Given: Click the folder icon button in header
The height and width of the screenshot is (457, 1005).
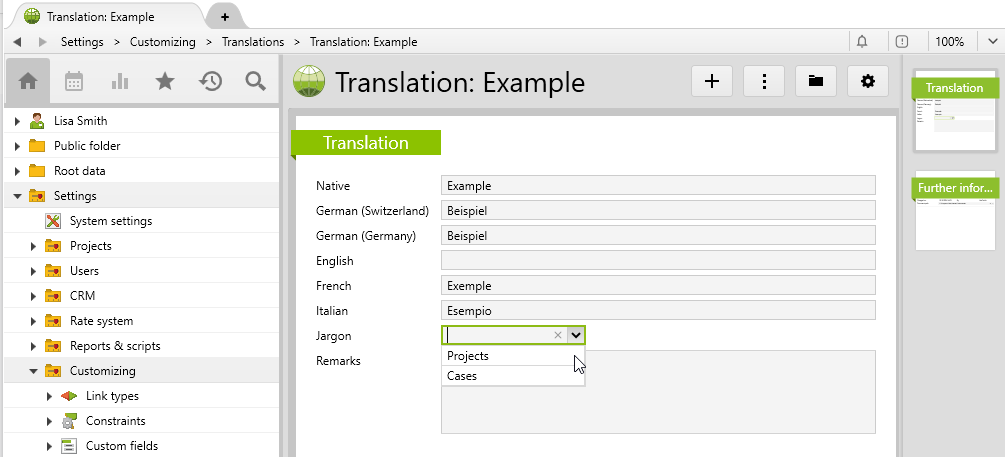Looking at the screenshot, I should pos(816,82).
